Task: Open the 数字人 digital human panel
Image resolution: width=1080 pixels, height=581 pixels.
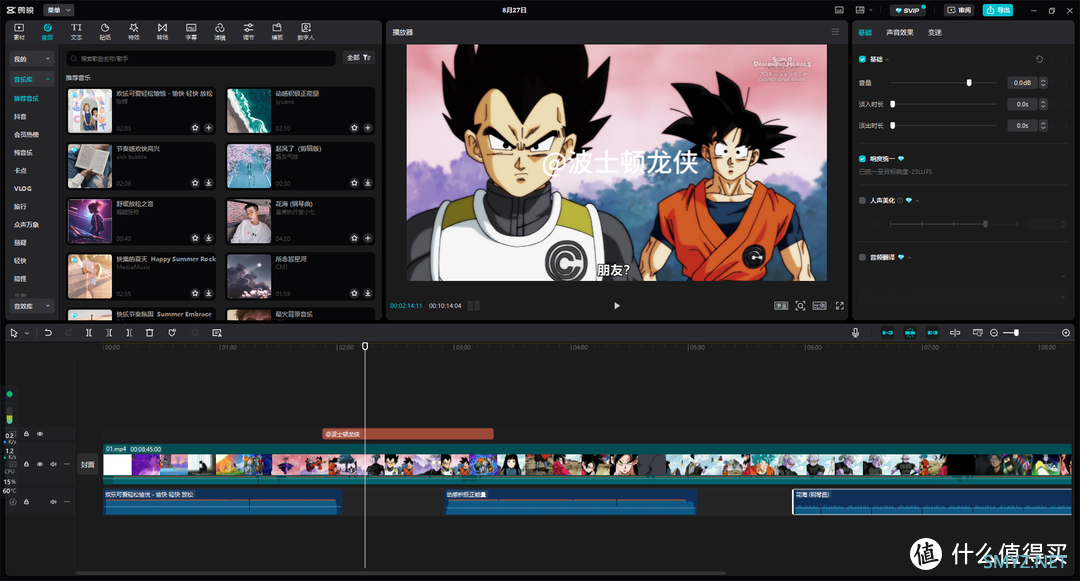Action: coord(306,32)
